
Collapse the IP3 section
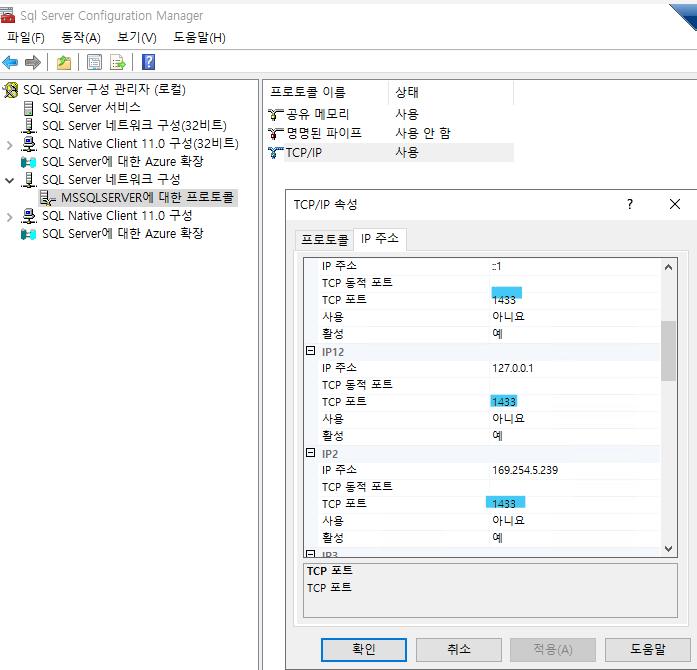[311, 554]
